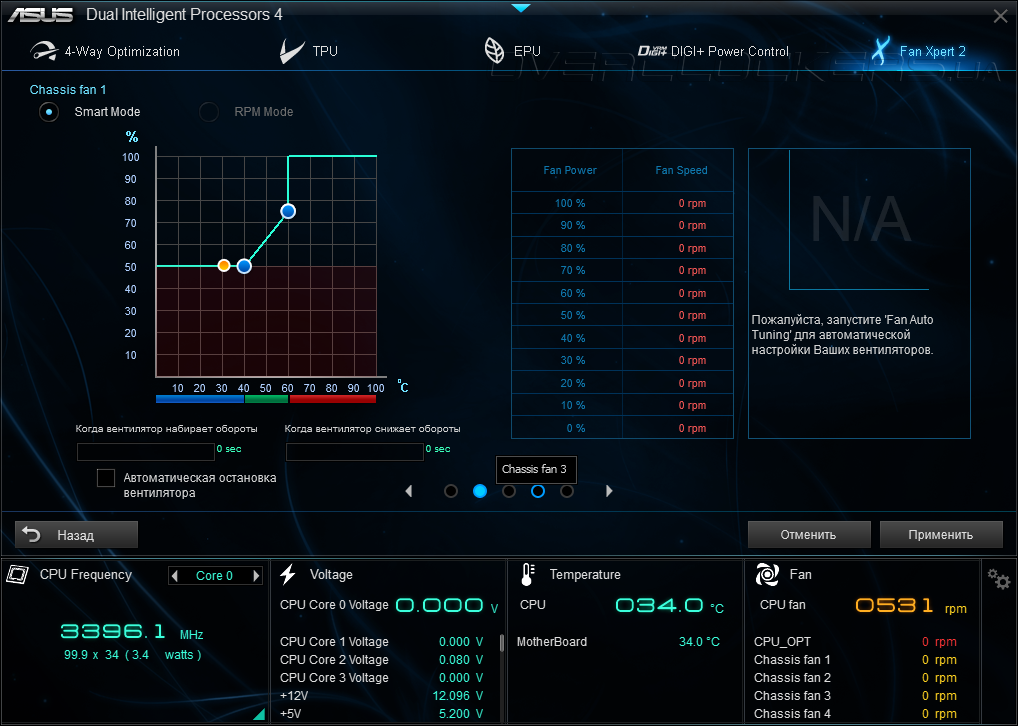Click the fan spin-down time field
The image size is (1018, 726).
pyautogui.click(x=354, y=451)
